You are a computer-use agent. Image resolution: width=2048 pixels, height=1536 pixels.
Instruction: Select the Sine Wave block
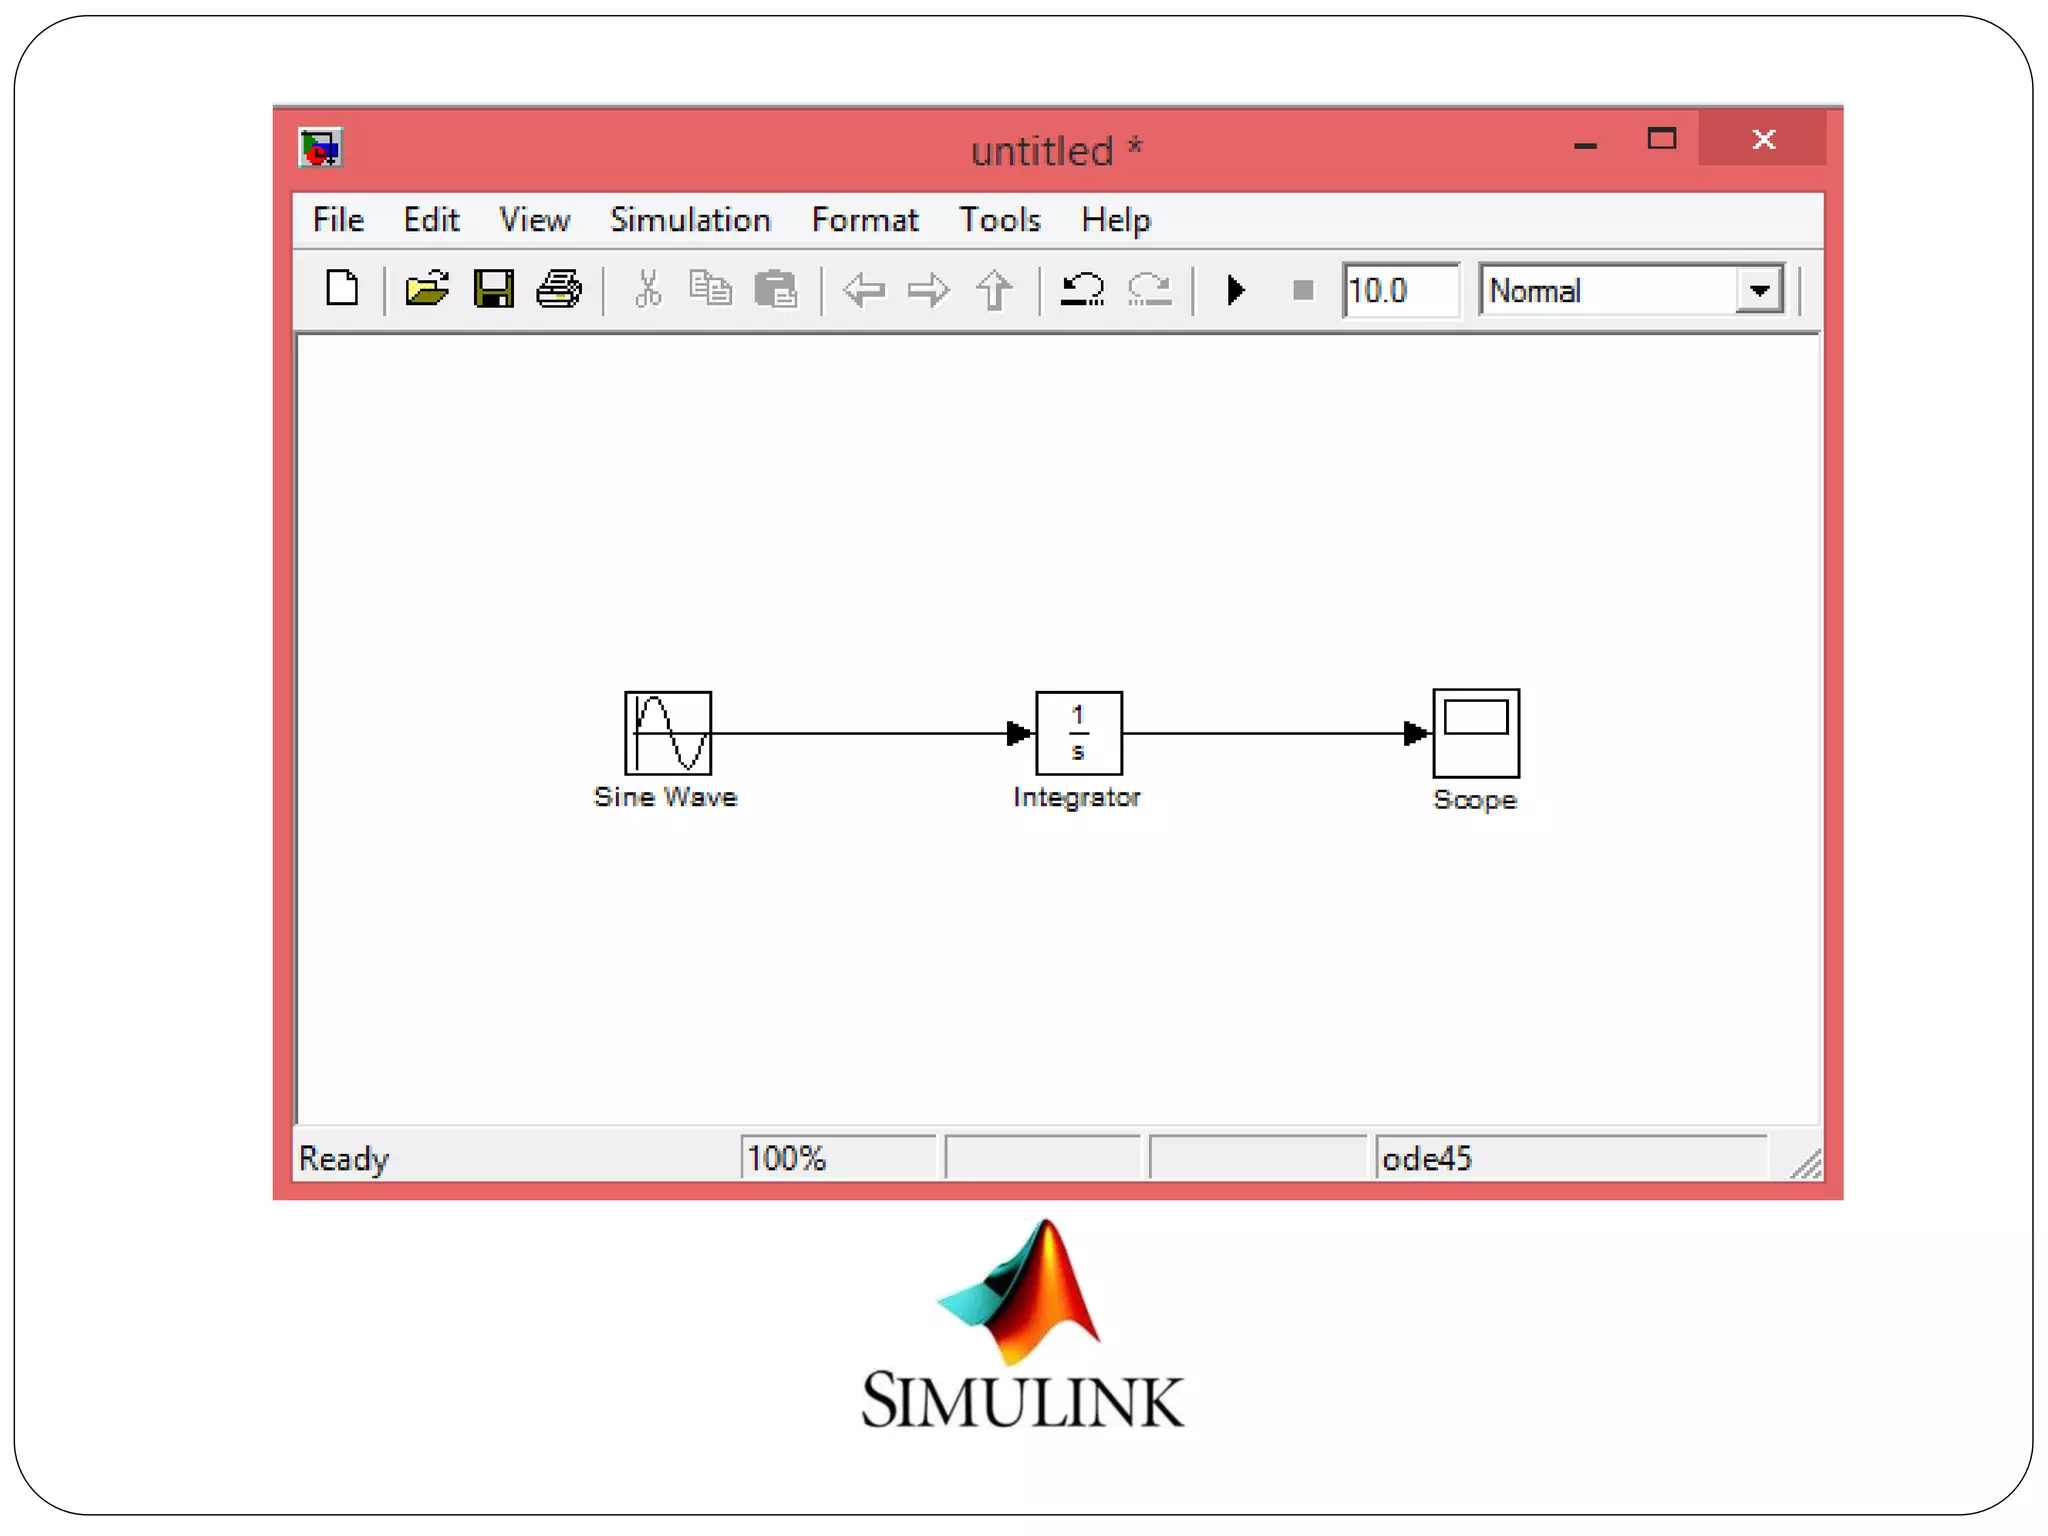[x=668, y=733]
